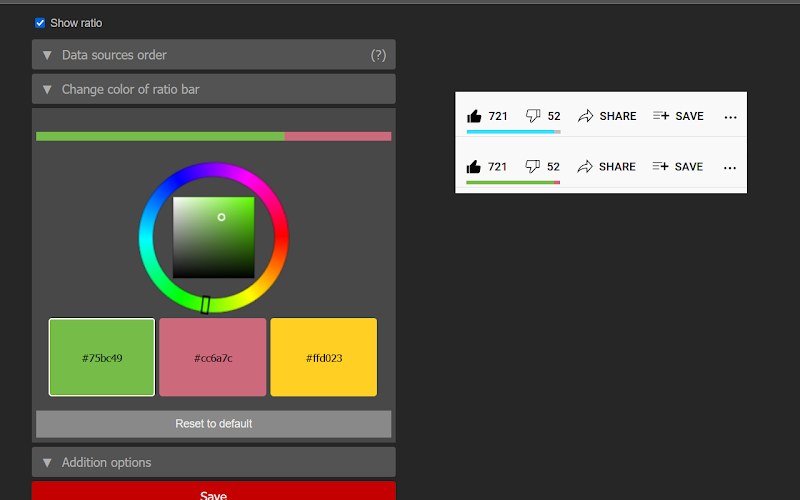Expand the Data sources order section
Viewport: 800px width, 500px height.
coord(214,55)
